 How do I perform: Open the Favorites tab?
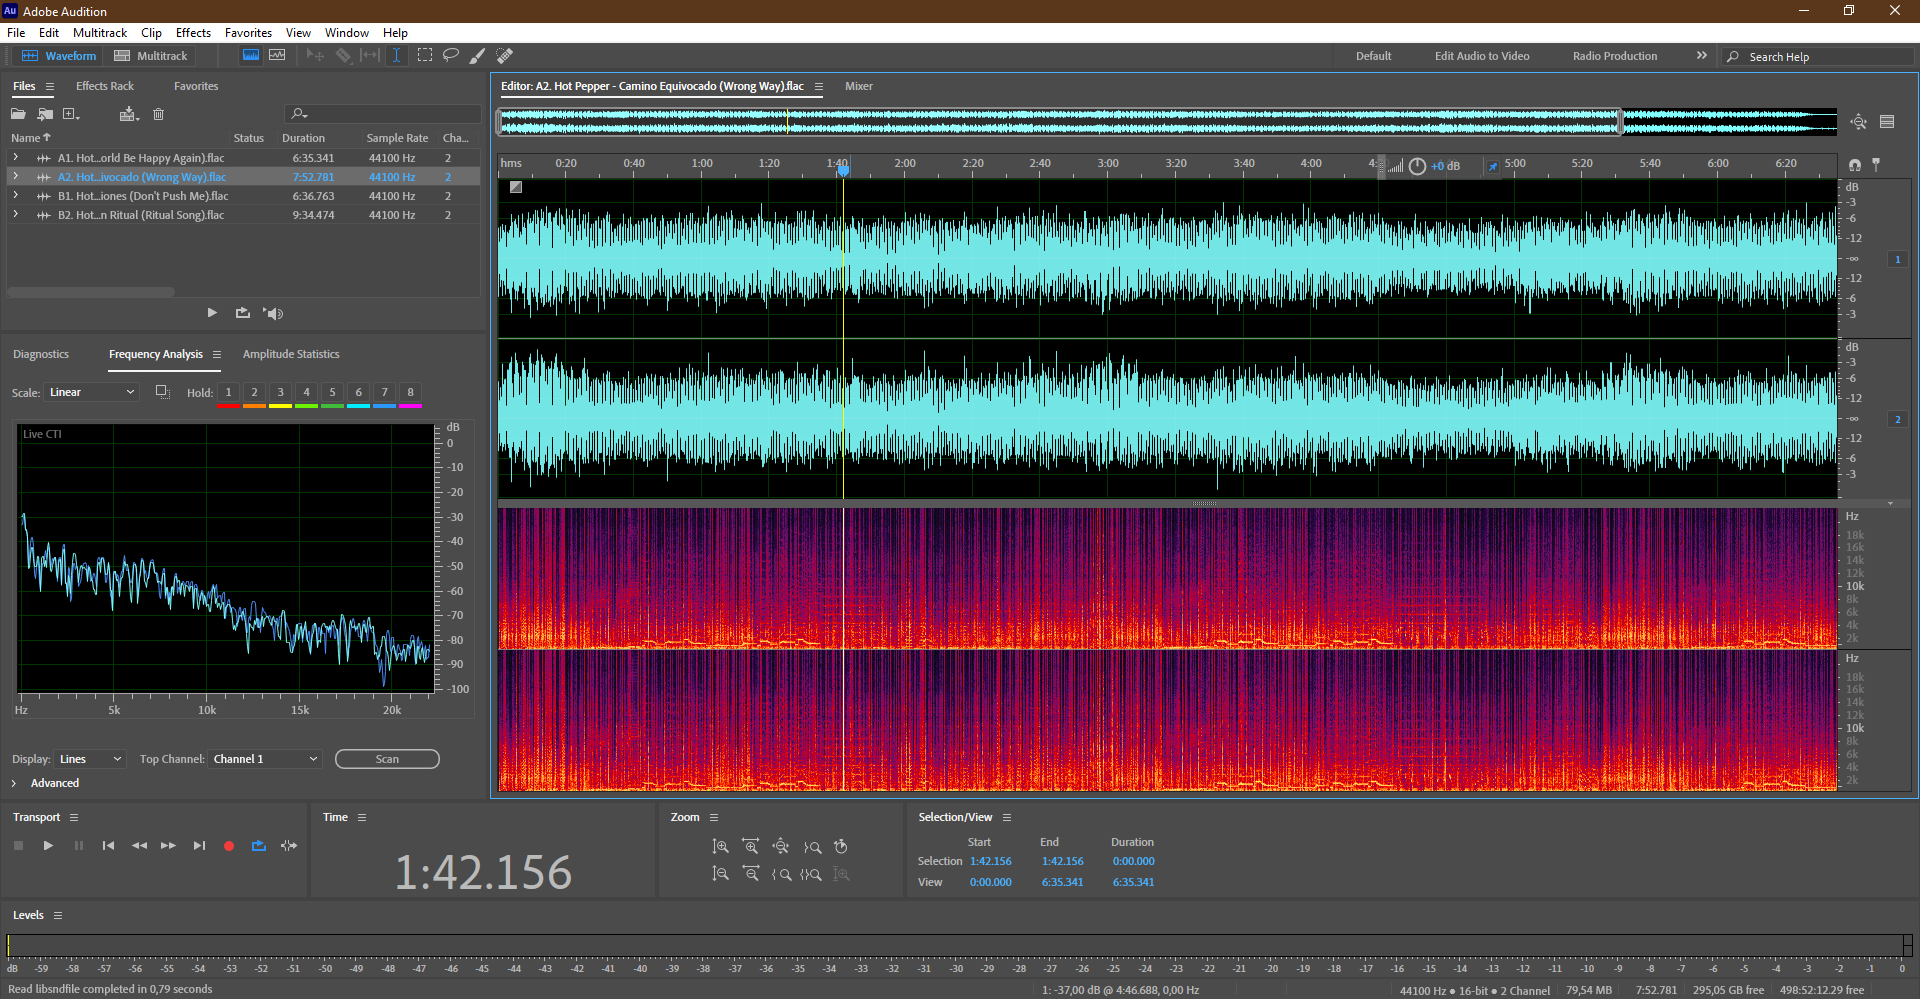pos(196,86)
